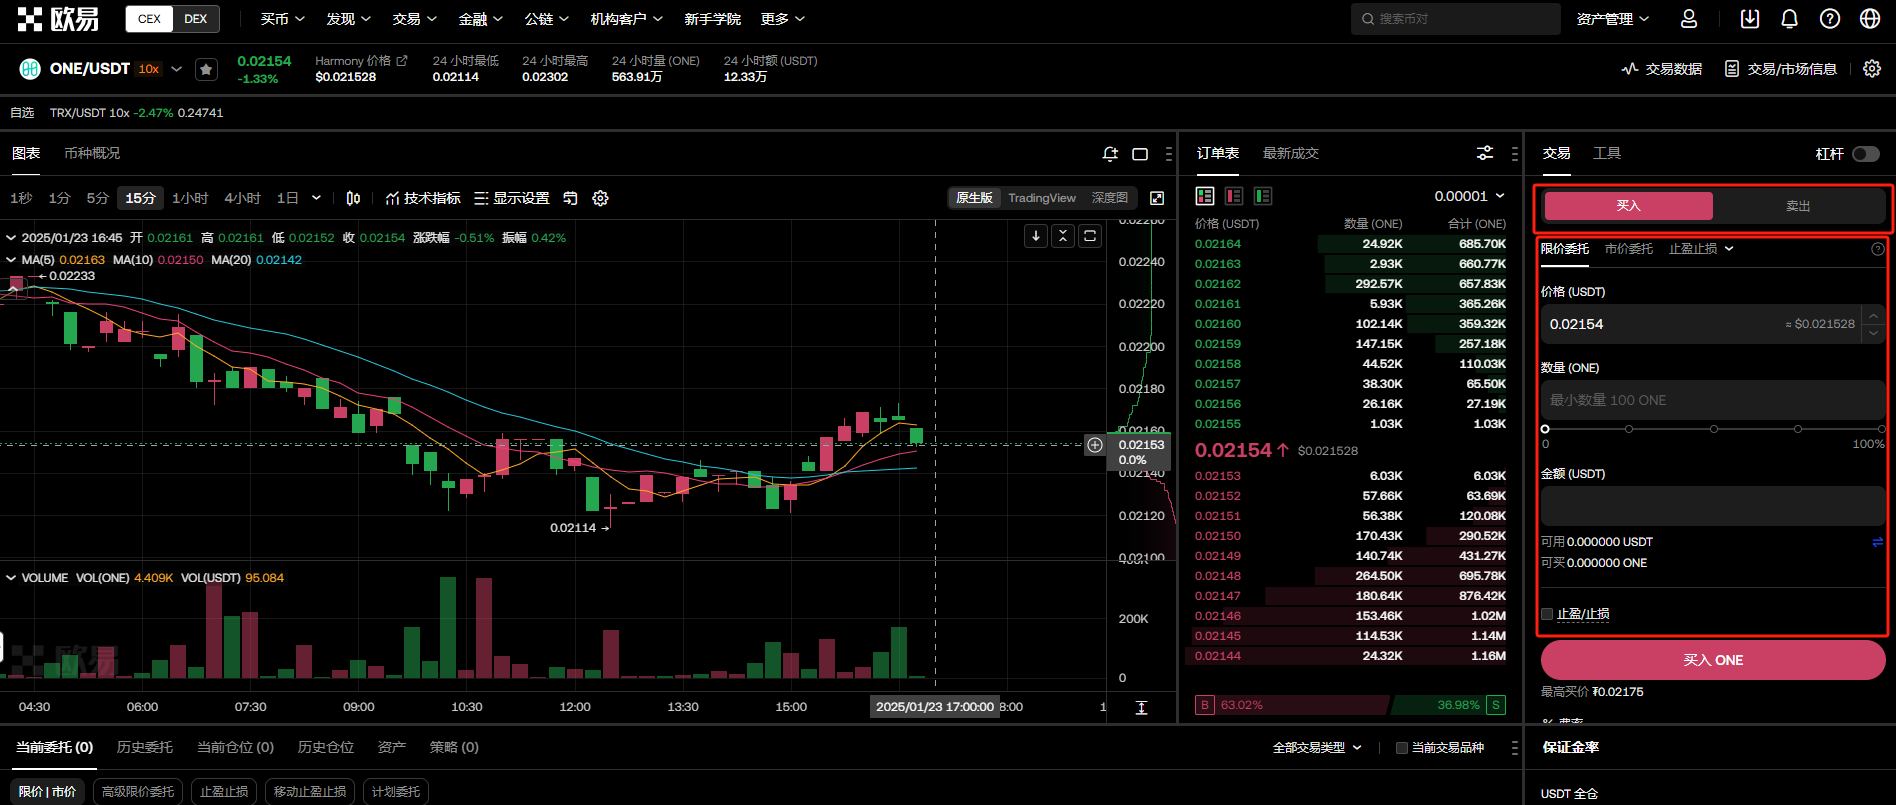Expand the 资产管理 menu
This screenshot has width=1896, height=805.
(x=1612, y=19)
